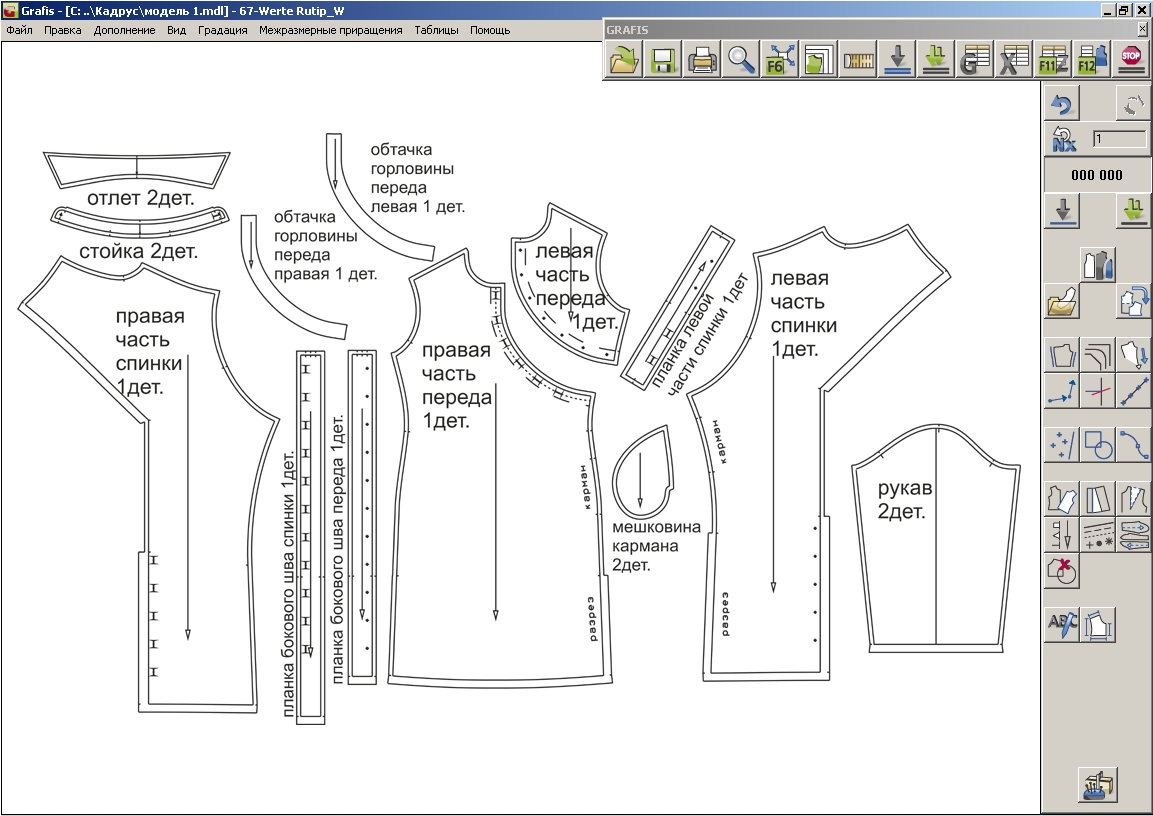This screenshot has height=816, width=1153.
Task: Click the pattern piece dimension icon
Action: pos(1098,625)
